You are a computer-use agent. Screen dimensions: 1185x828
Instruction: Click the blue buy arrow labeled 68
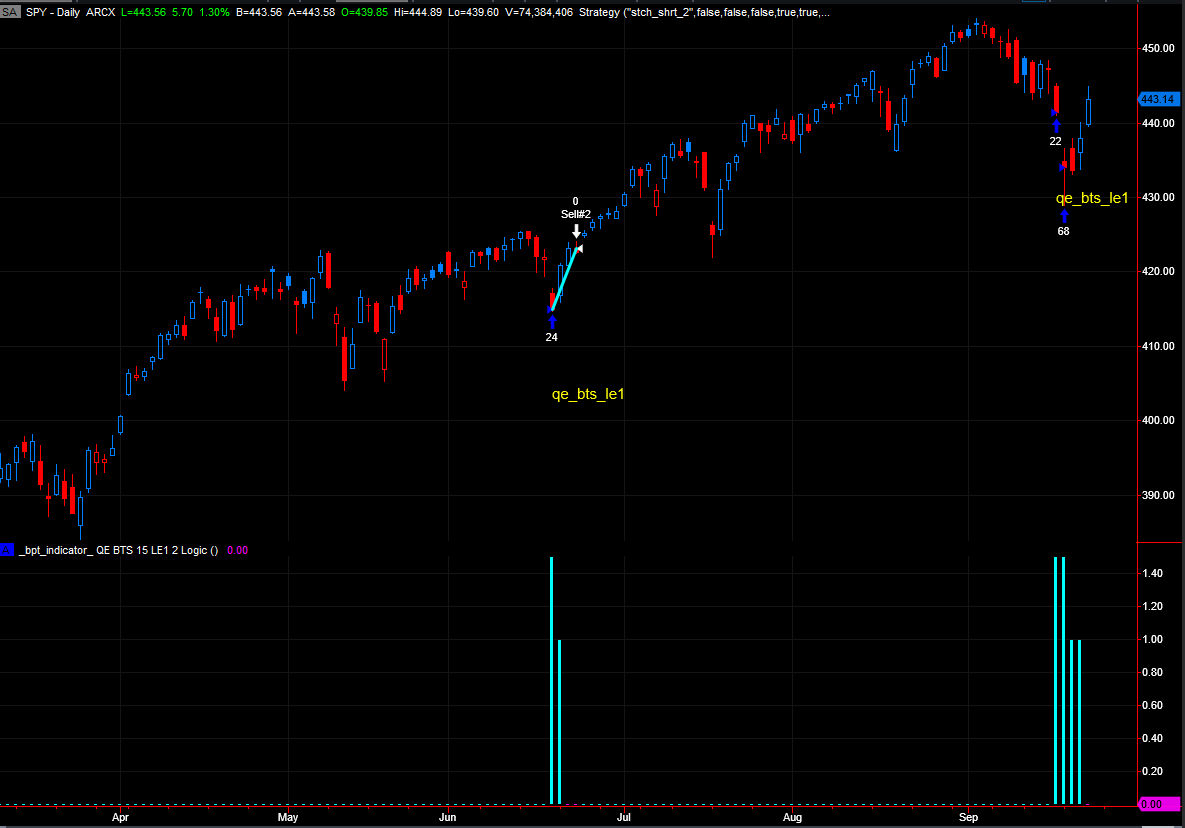(x=1064, y=215)
